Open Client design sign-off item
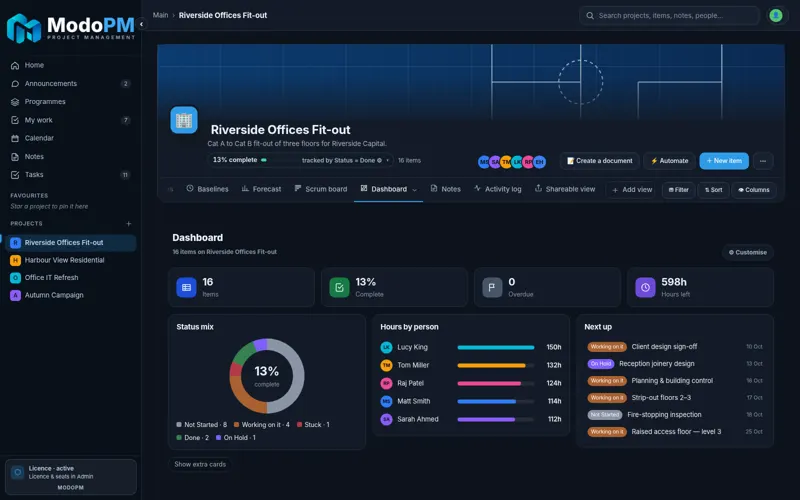 click(x=675, y=347)
